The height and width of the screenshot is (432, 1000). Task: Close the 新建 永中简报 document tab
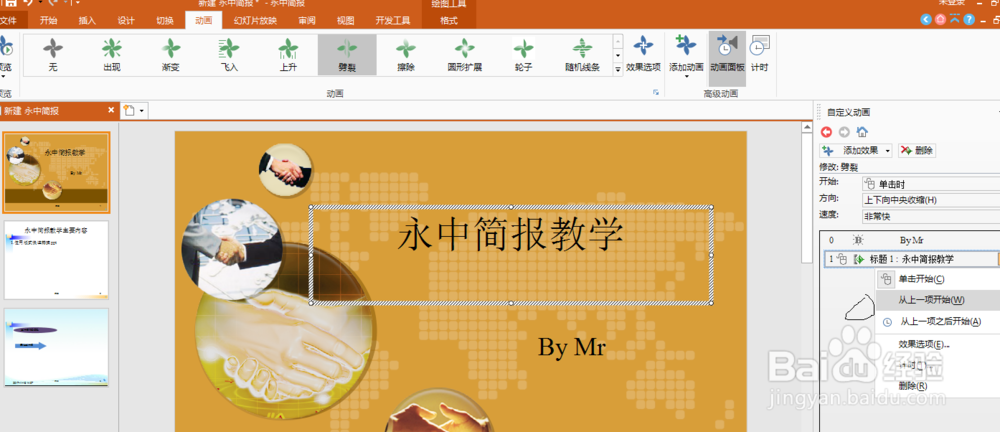(111, 110)
